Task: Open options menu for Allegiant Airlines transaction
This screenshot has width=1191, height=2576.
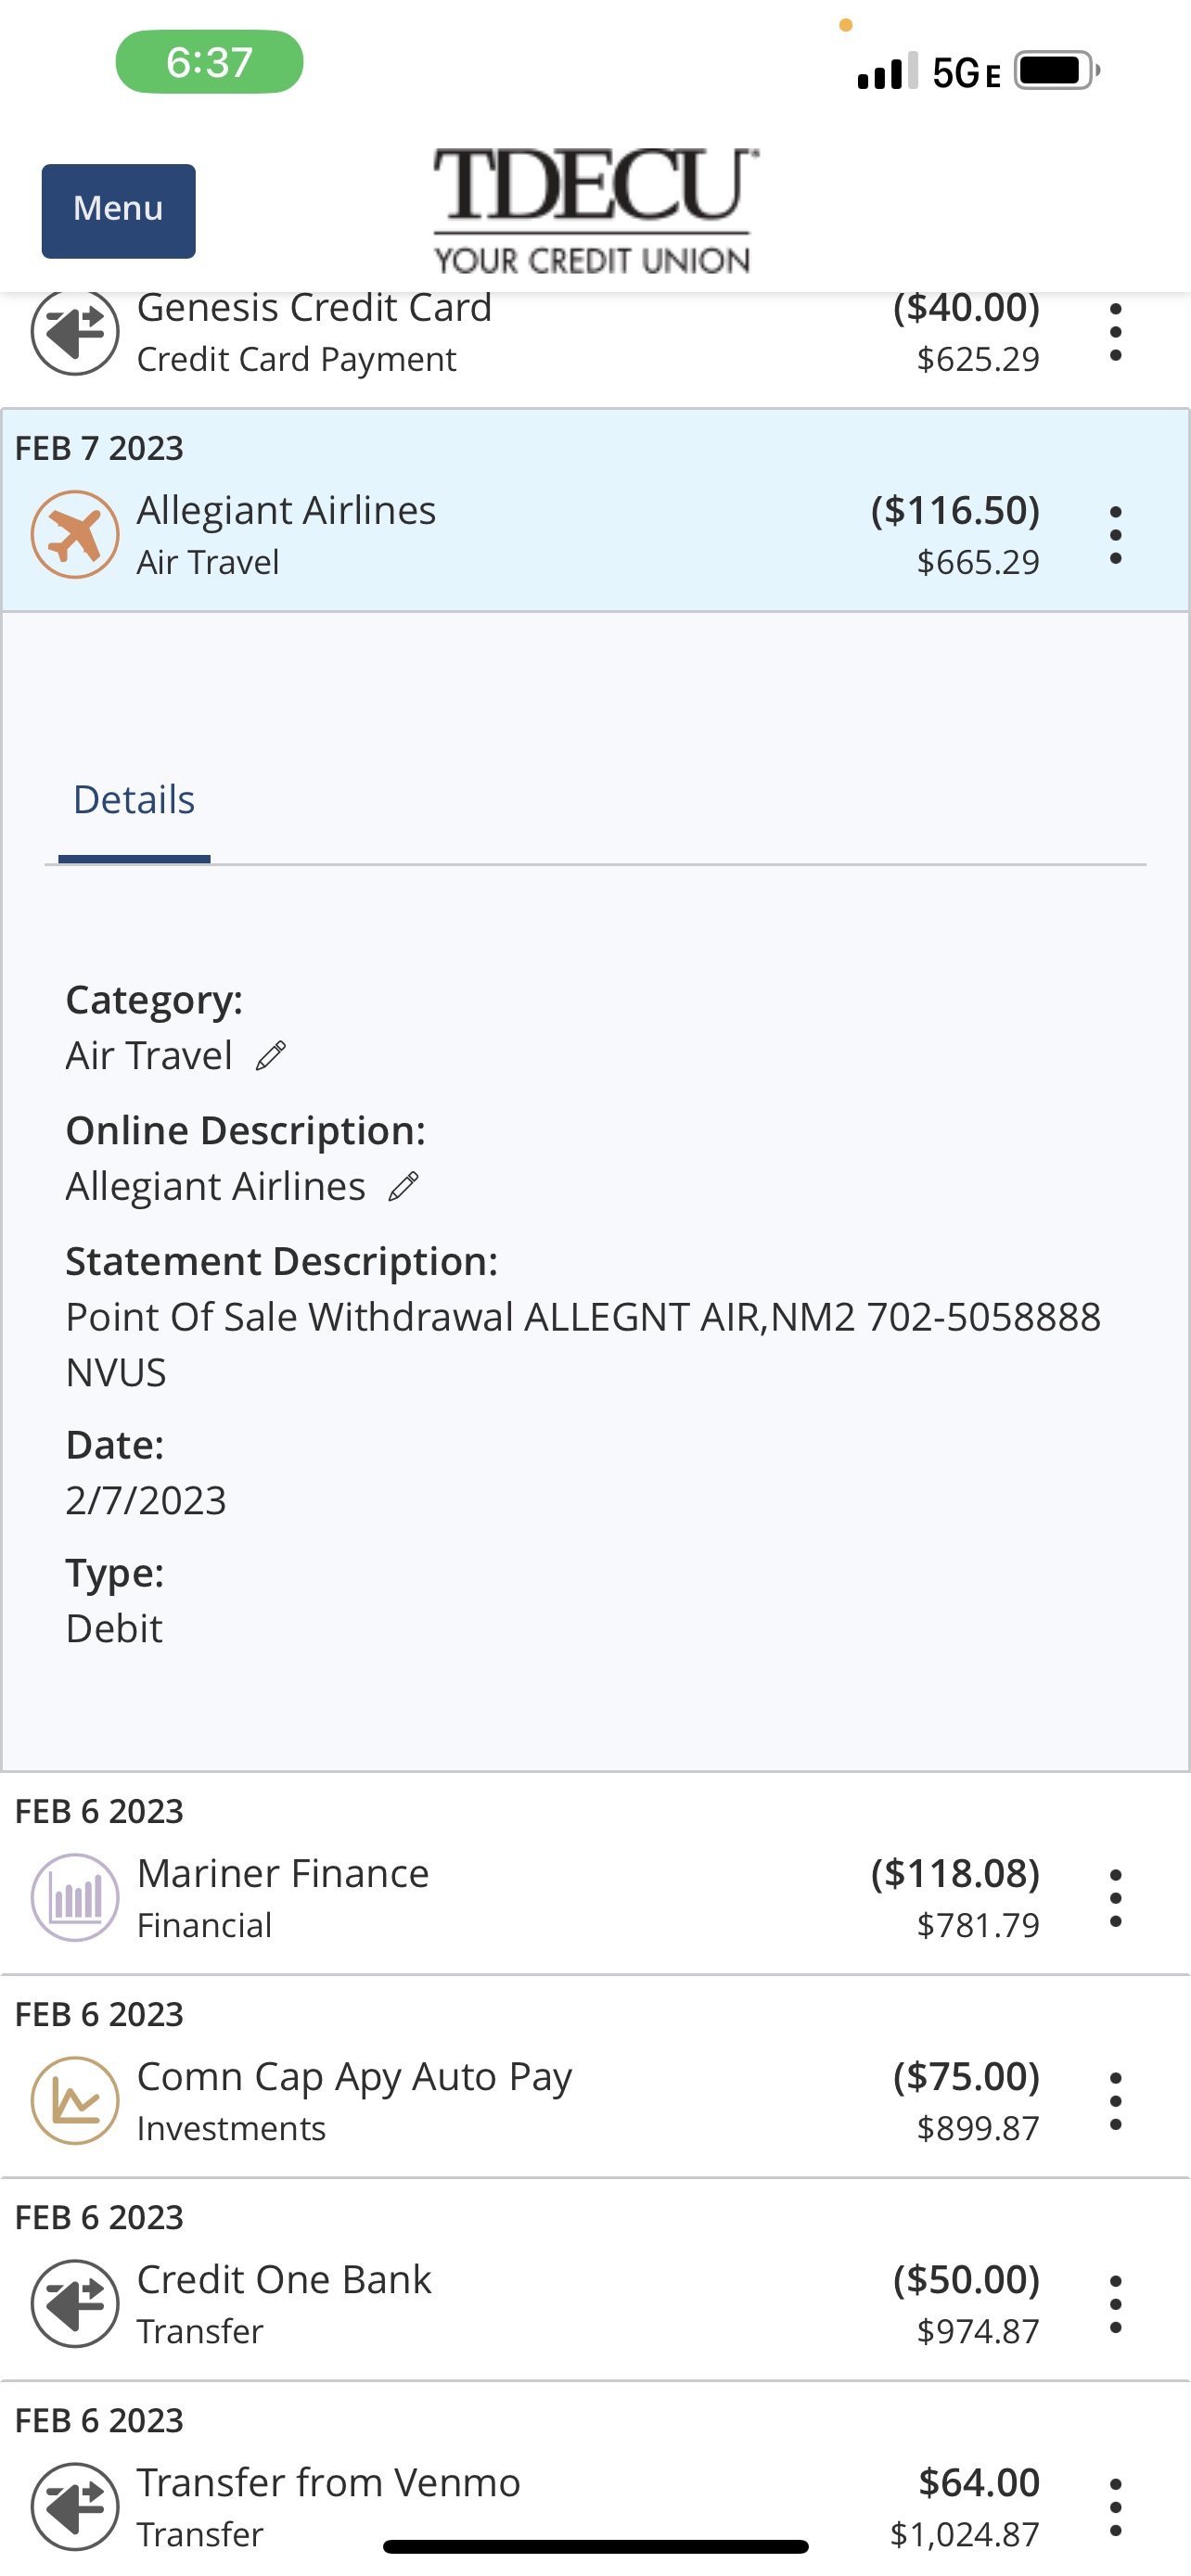Action: (x=1116, y=534)
